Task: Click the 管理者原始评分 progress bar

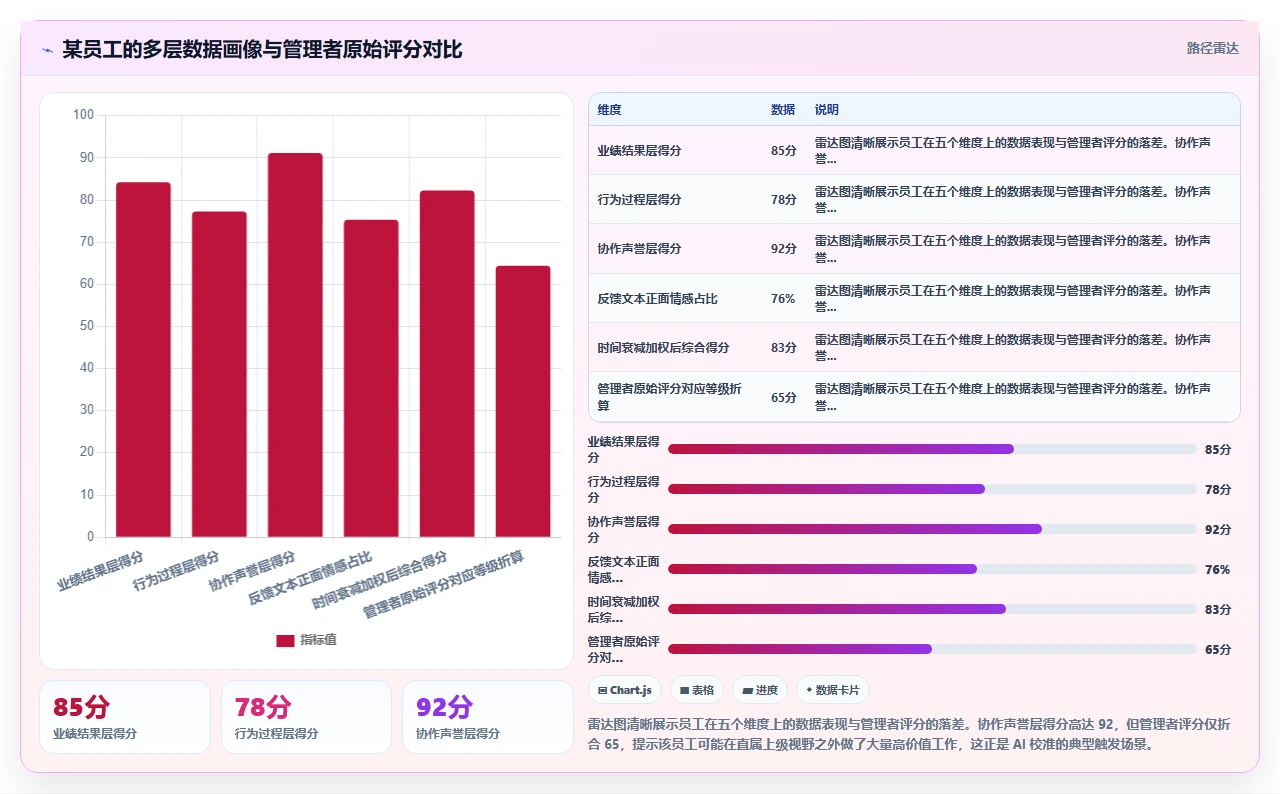Action: 932,649
